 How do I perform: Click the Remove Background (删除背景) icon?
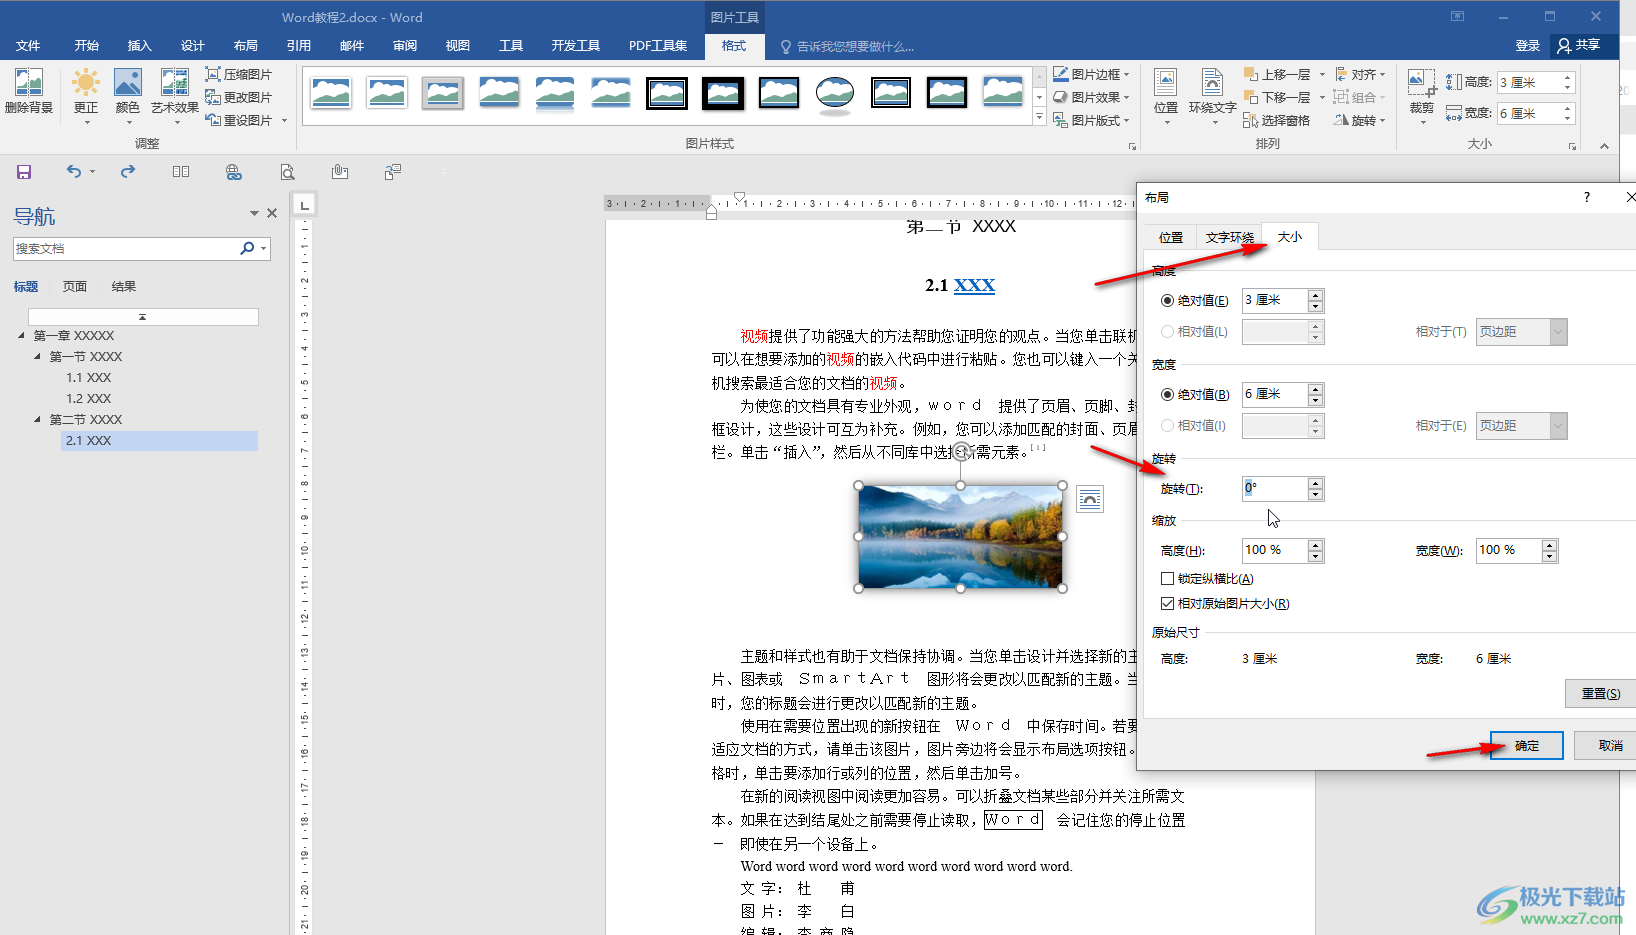[29, 90]
